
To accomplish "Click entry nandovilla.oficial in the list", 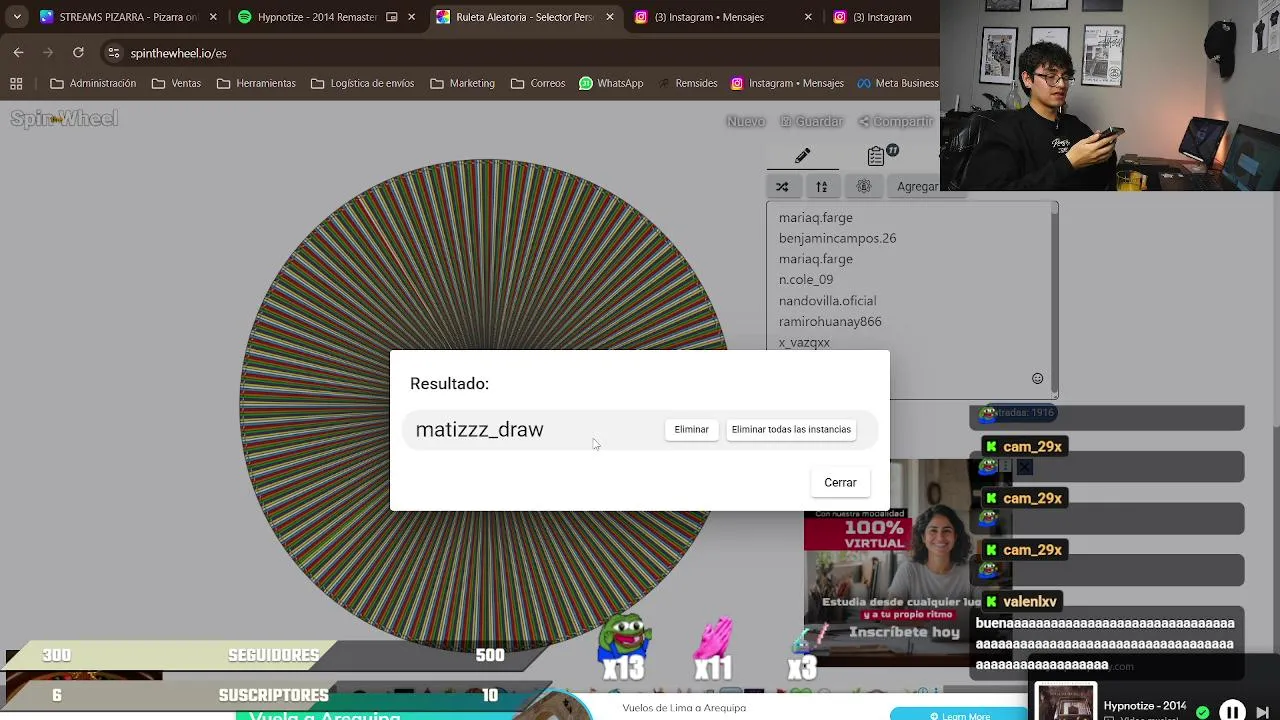I will pos(827,300).
